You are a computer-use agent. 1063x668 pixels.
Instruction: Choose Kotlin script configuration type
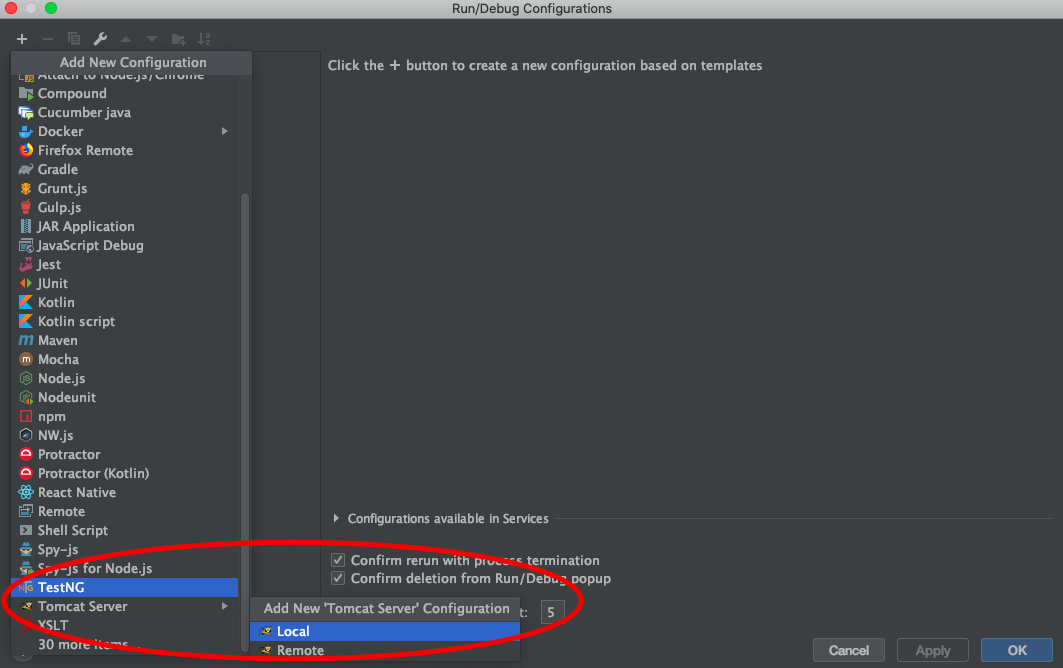click(x=125, y=321)
